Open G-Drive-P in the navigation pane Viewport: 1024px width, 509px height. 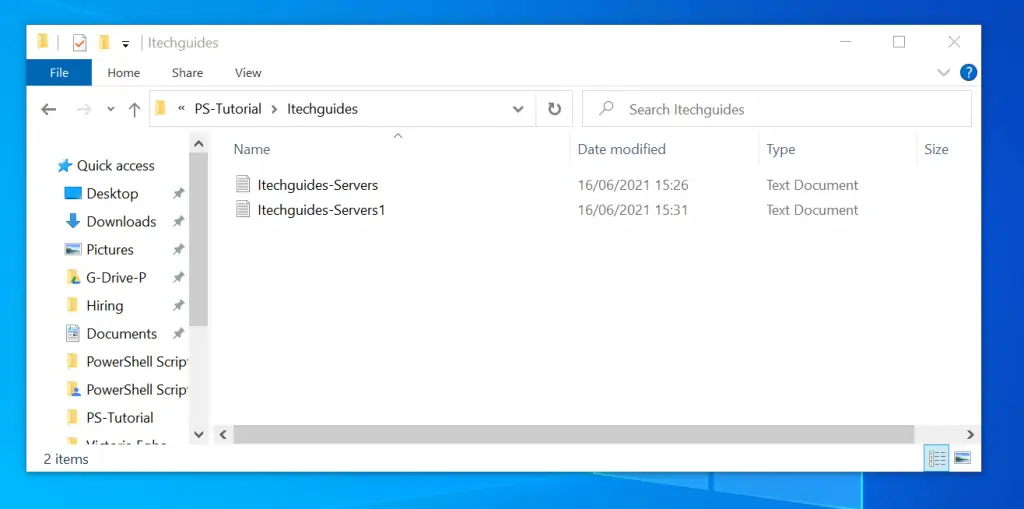point(116,278)
